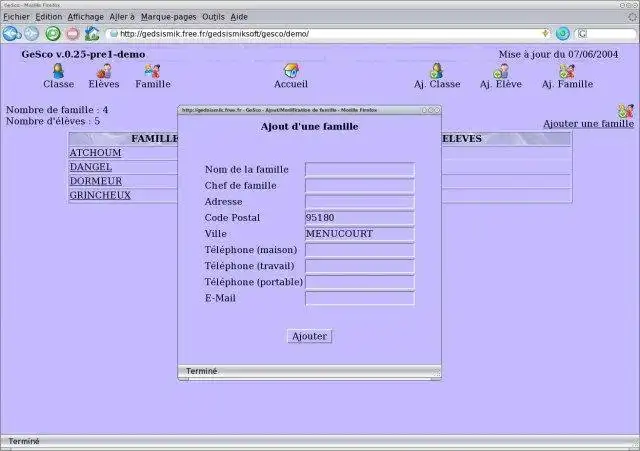Click the Famille text link in navigation
640x451 pixels.
[x=153, y=84]
